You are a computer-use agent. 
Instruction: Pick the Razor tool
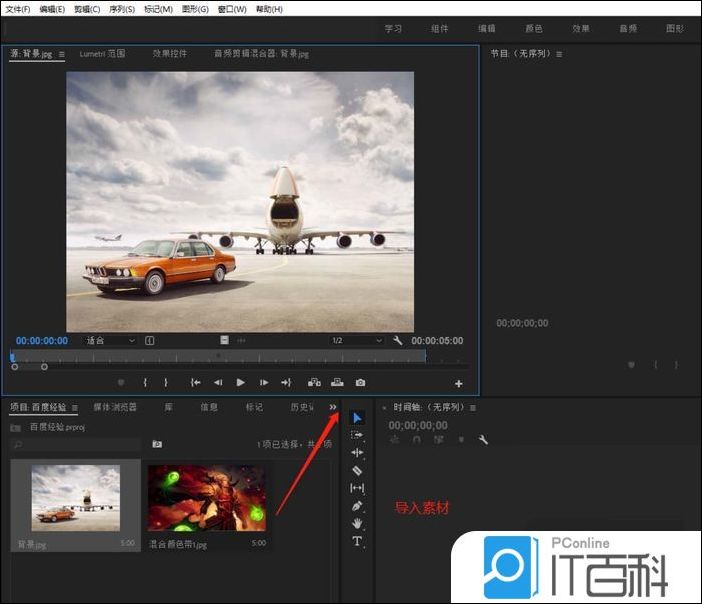[x=358, y=470]
